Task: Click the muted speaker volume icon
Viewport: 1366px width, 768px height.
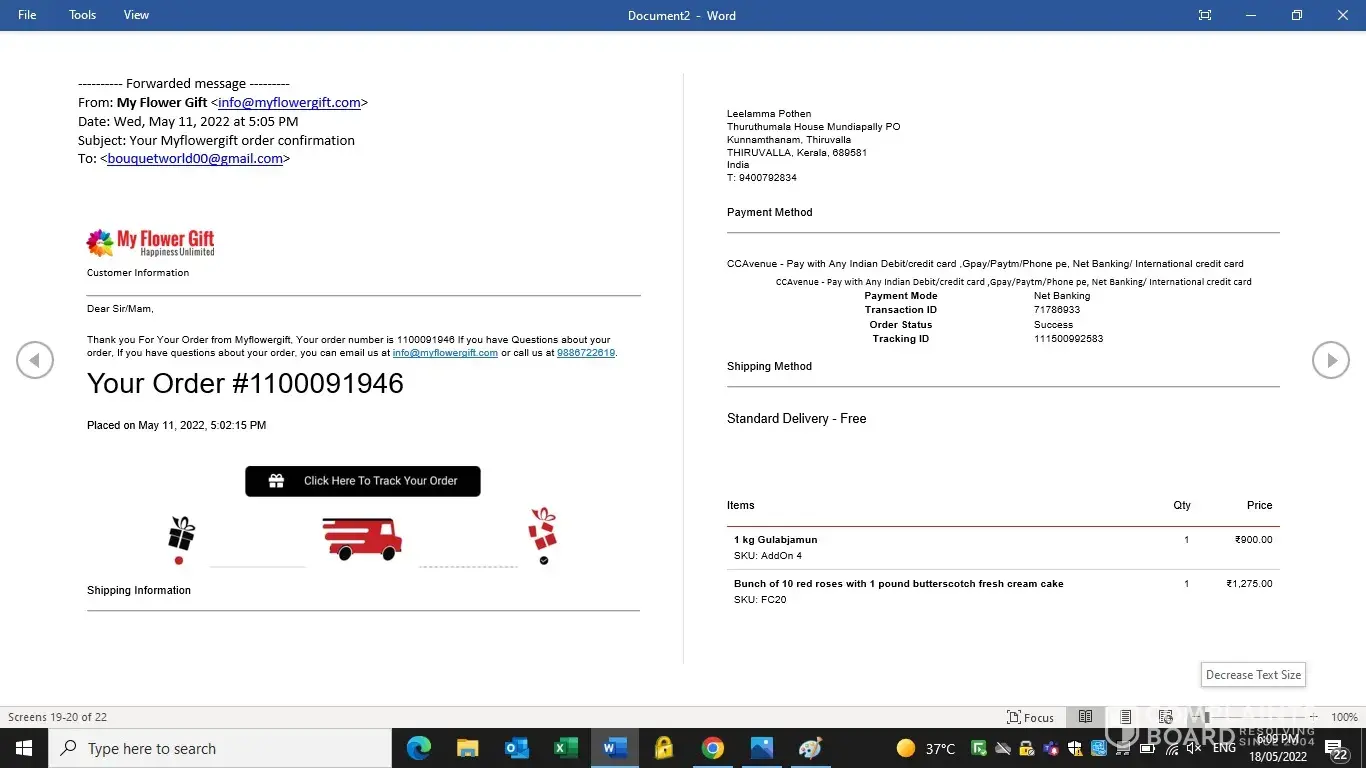Action: coord(1193,748)
